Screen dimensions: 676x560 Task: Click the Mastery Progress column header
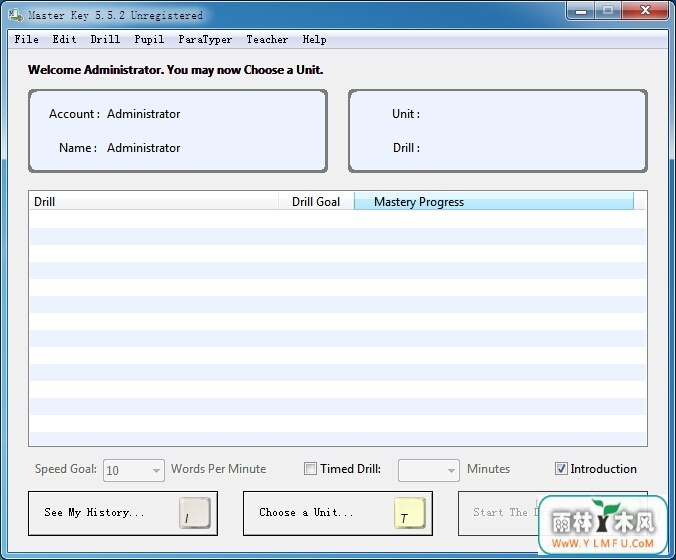[494, 201]
